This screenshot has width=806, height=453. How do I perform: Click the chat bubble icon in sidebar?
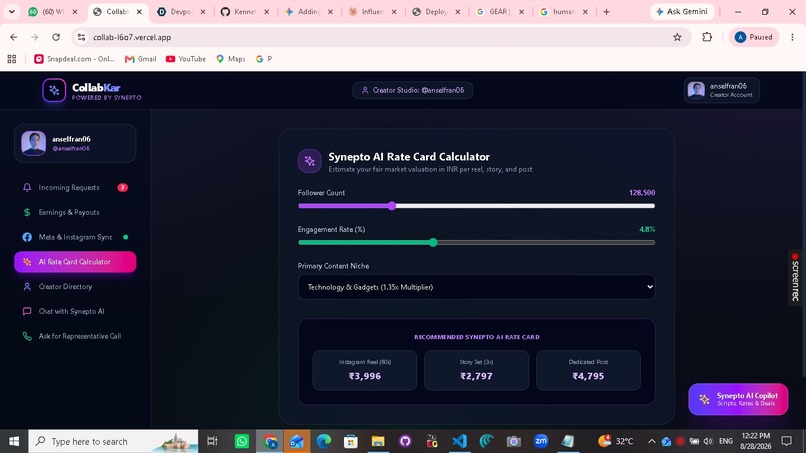point(27,311)
